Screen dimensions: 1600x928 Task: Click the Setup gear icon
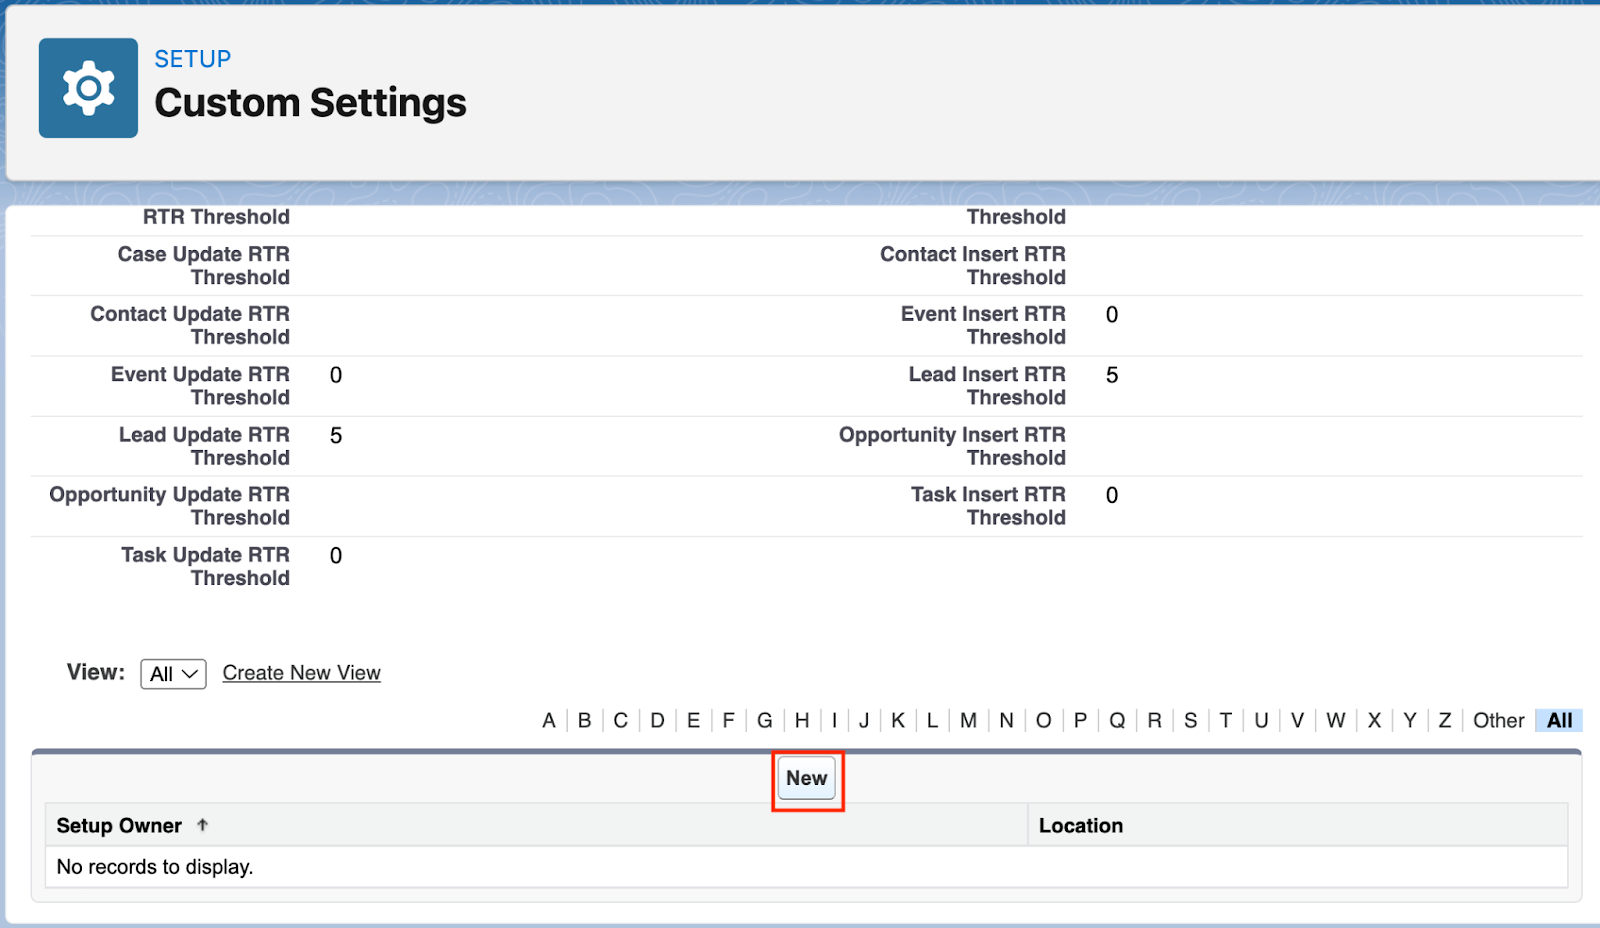(x=88, y=88)
